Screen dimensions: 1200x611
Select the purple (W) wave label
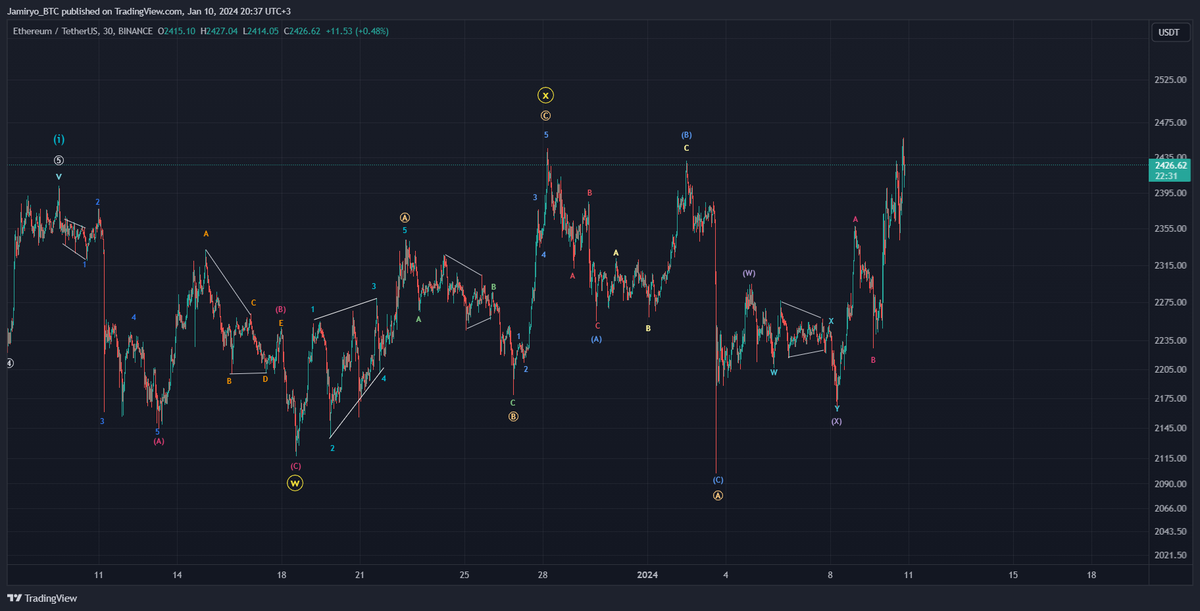(x=749, y=273)
